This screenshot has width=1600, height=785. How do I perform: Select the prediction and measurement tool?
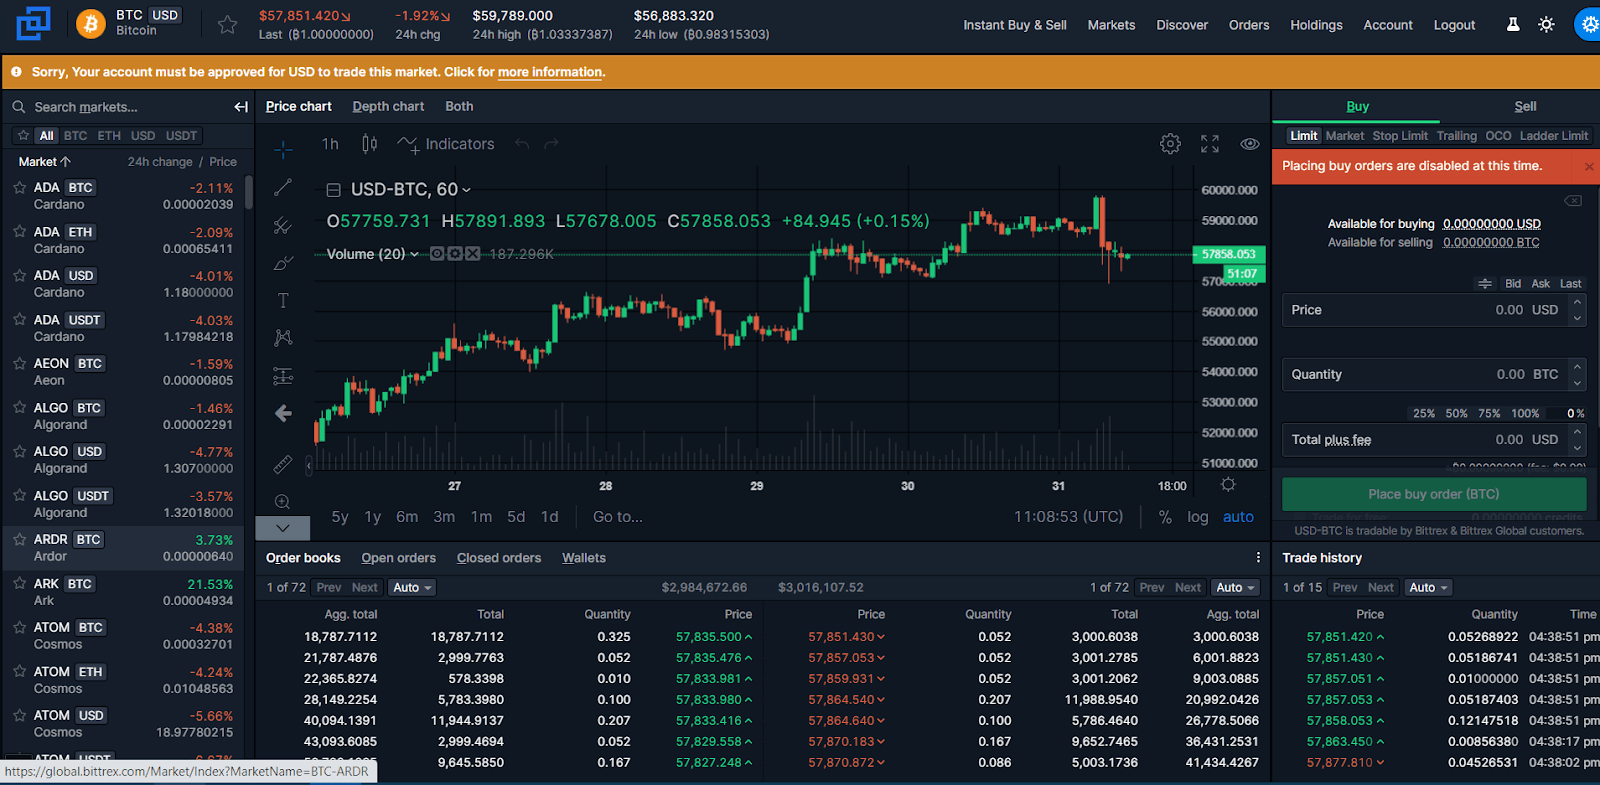[284, 376]
